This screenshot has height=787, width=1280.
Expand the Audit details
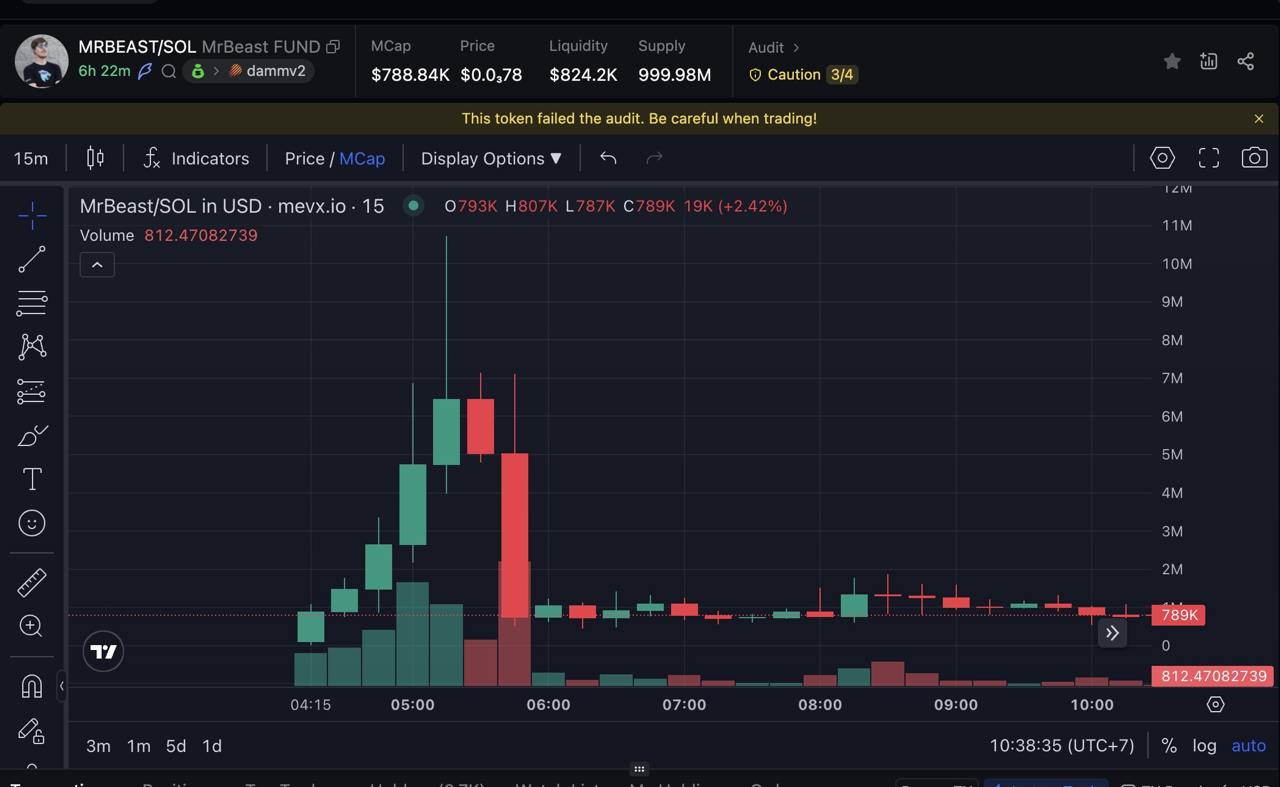[x=774, y=47]
